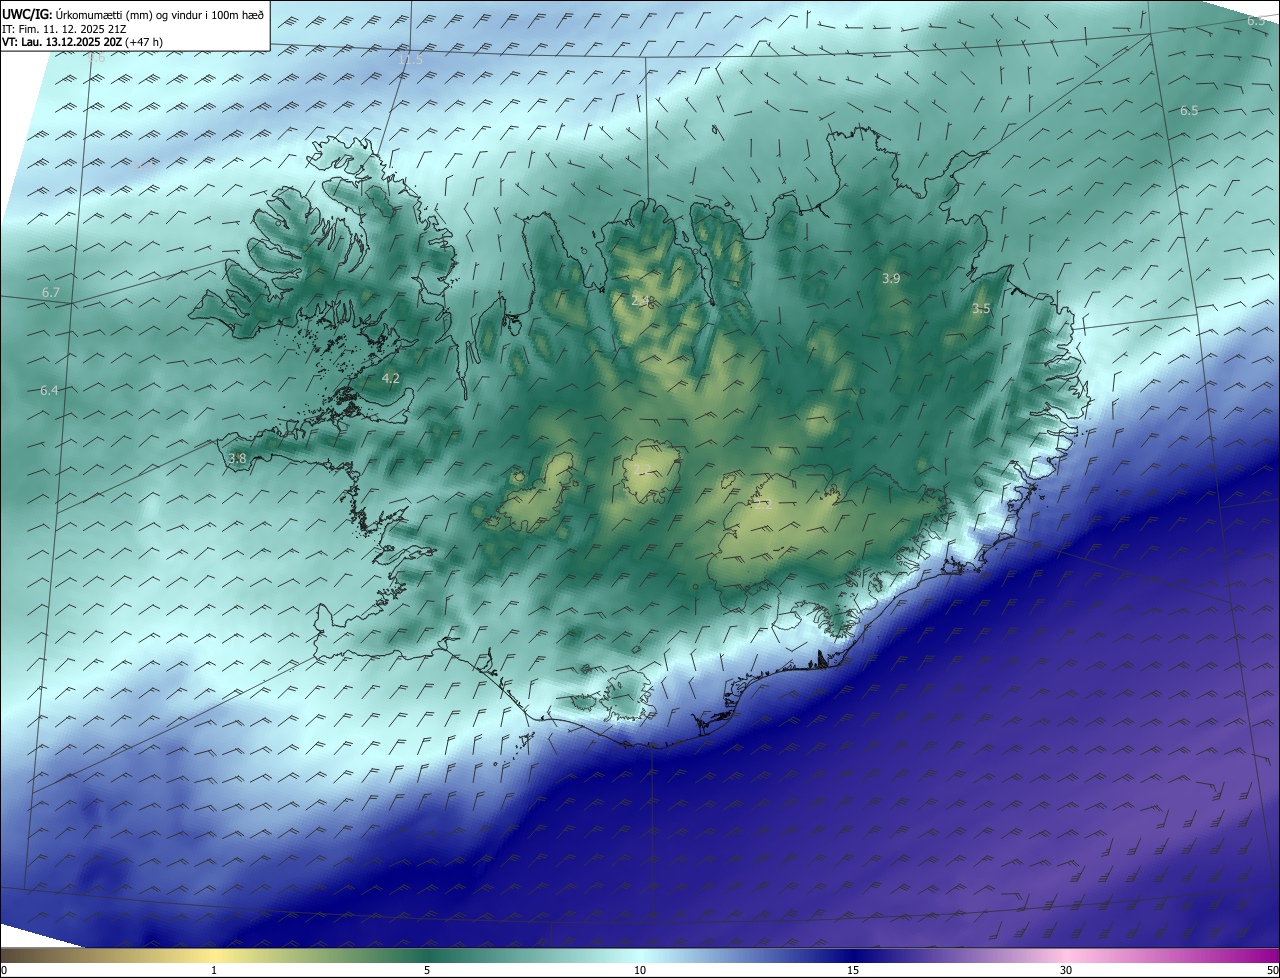Click the "3.8" value label on the map

(237, 458)
